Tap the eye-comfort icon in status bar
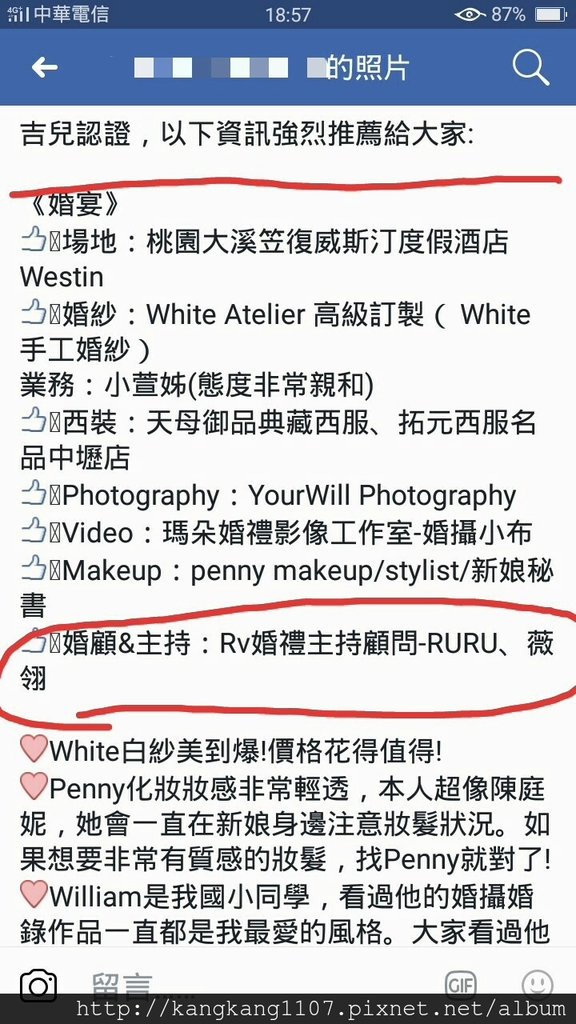 tap(470, 14)
